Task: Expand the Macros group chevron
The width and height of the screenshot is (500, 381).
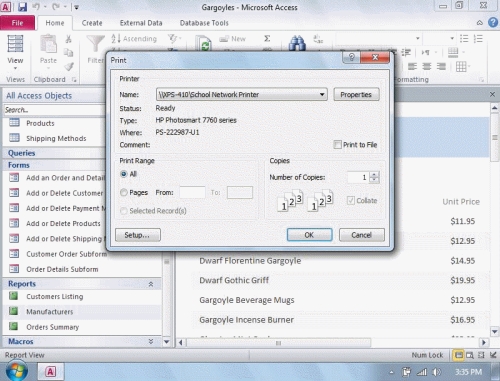Action: (151, 341)
